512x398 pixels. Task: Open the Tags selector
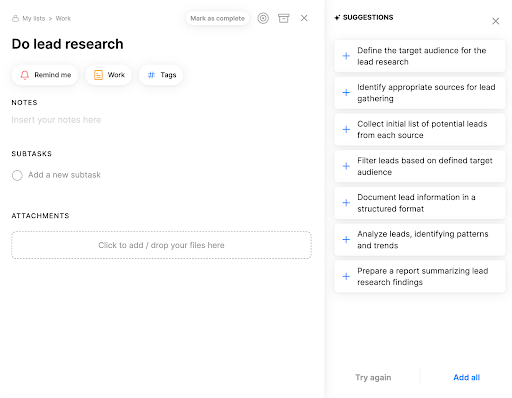161,75
